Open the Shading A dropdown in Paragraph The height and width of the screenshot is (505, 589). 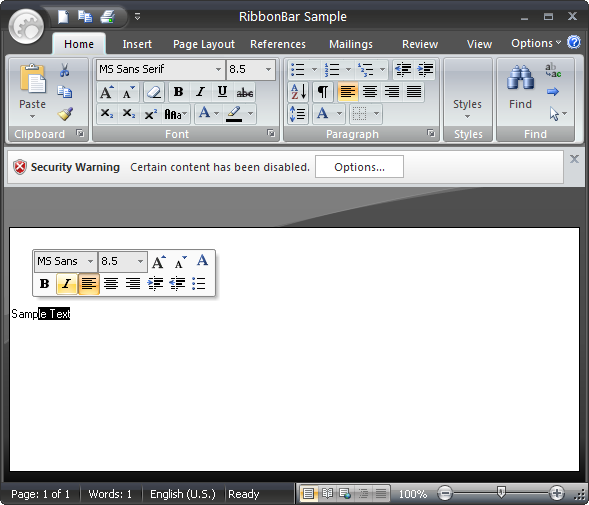tap(339, 113)
